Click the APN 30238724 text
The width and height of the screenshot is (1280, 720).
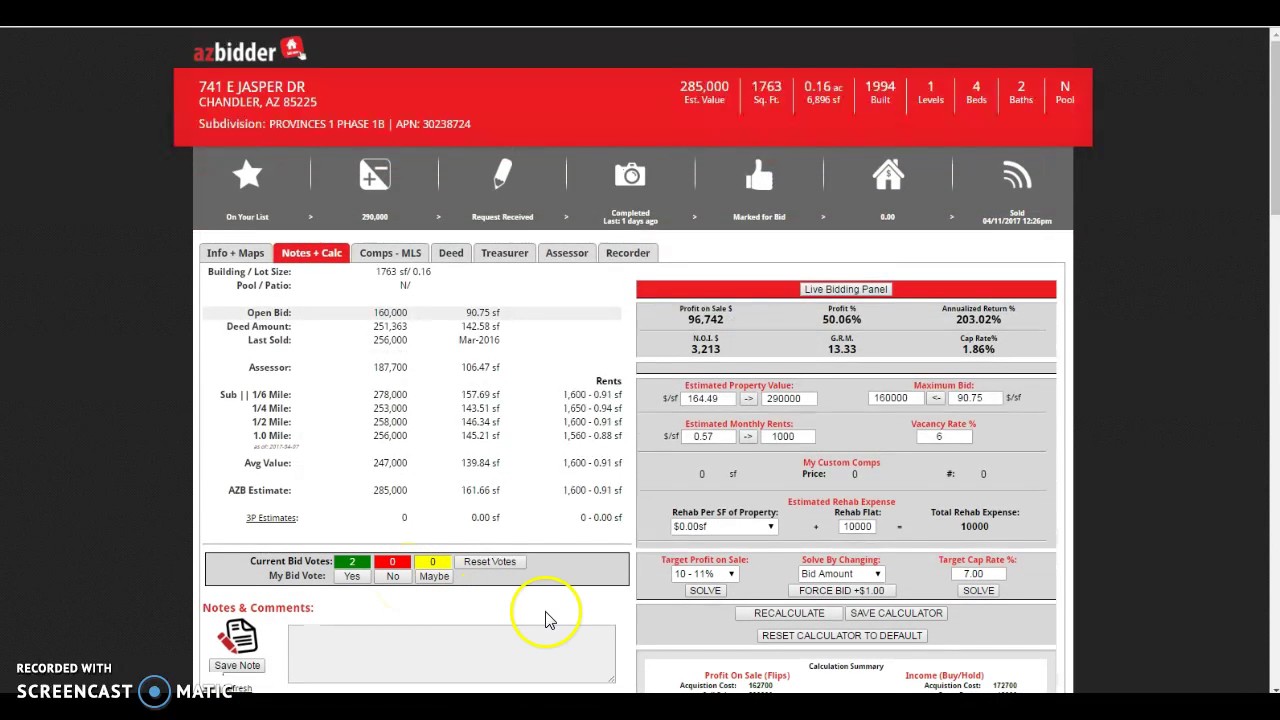point(433,124)
